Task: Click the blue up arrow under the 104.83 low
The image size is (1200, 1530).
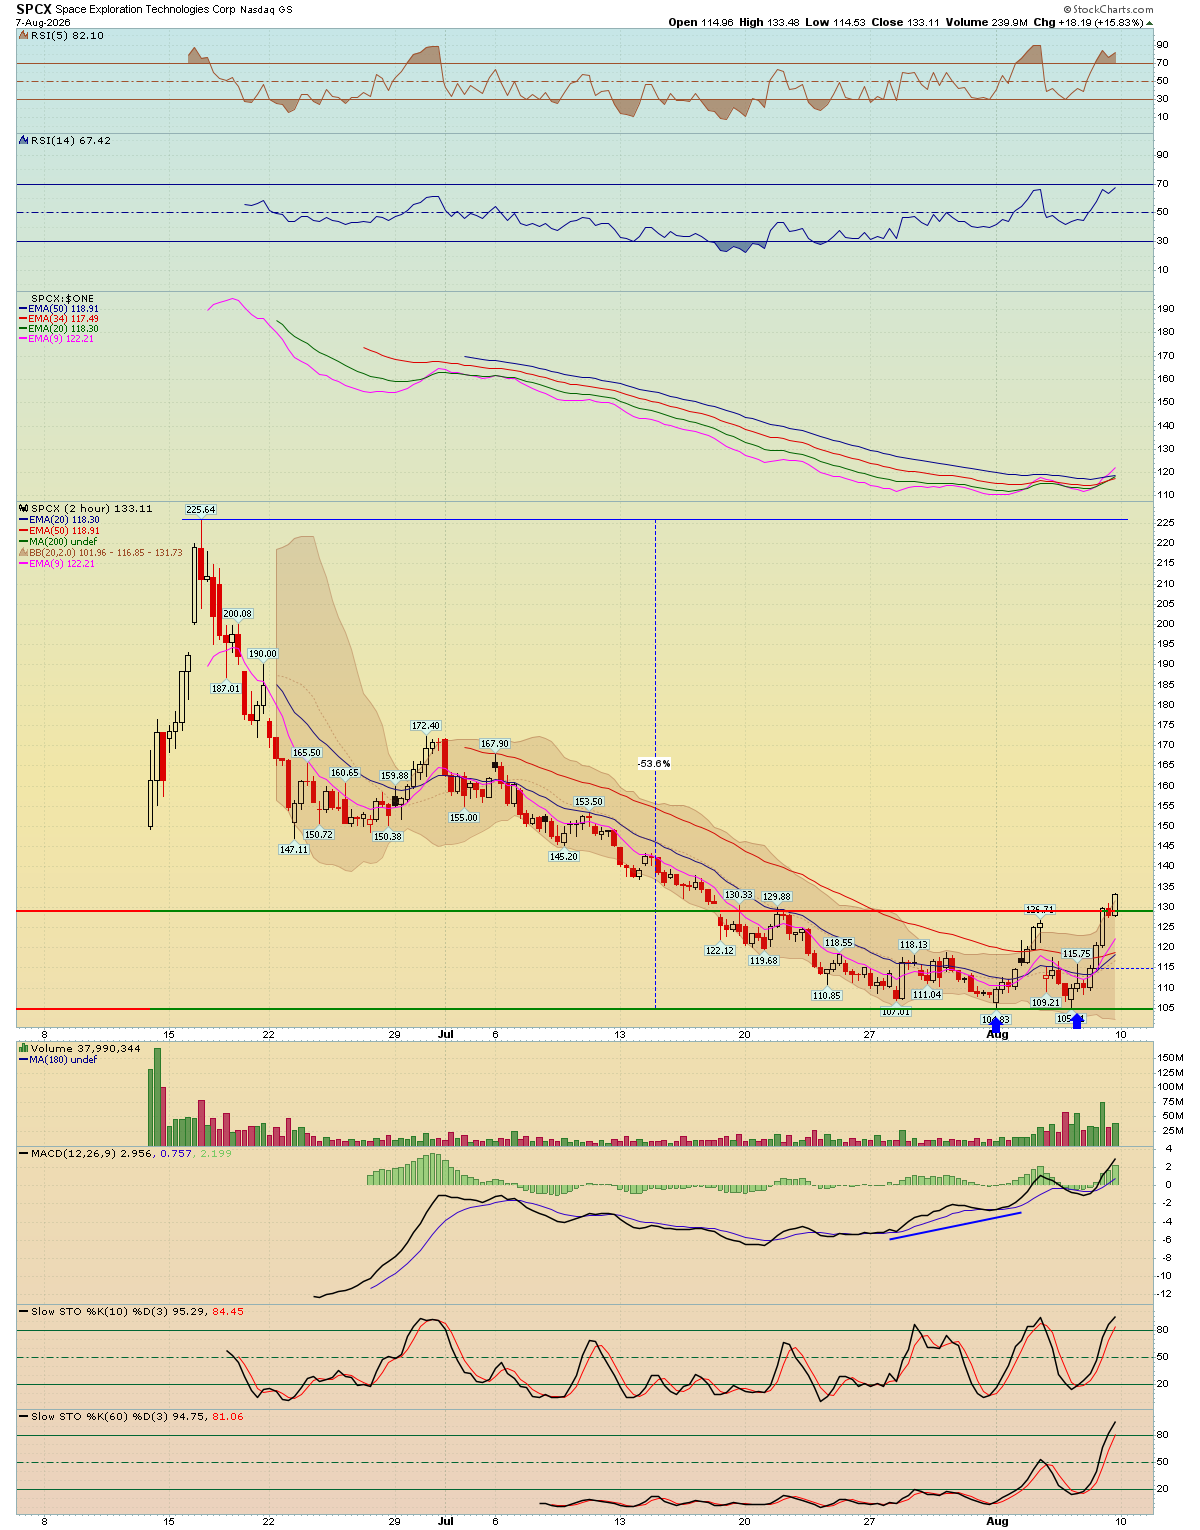Action: click(x=995, y=1023)
